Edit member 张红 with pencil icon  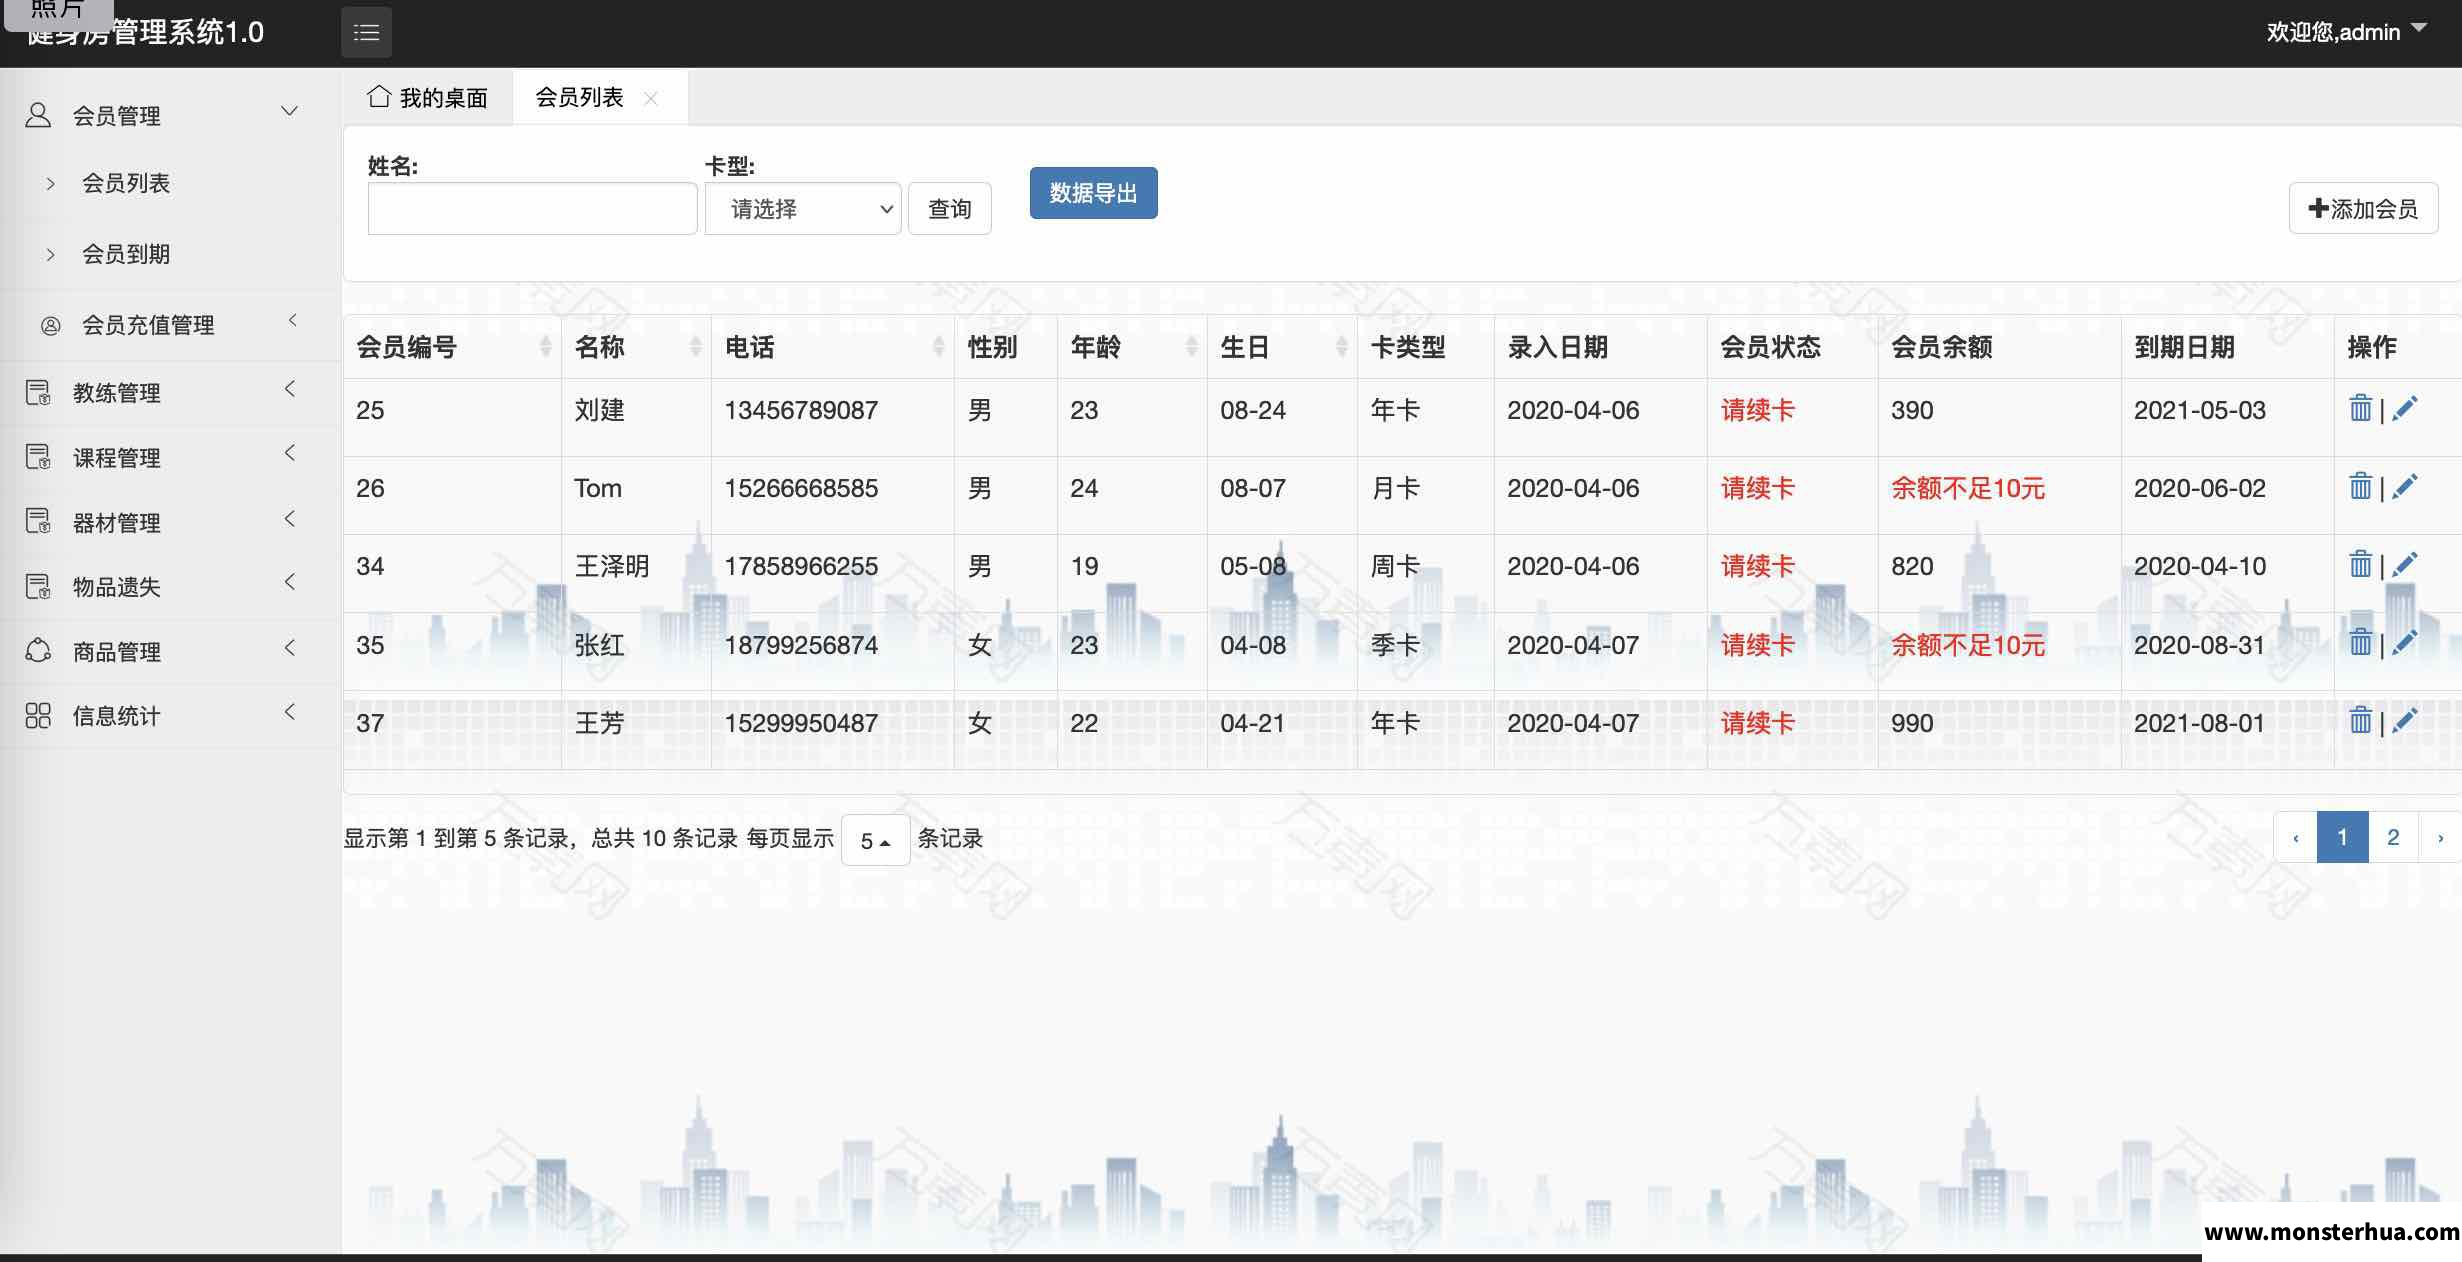(2405, 642)
